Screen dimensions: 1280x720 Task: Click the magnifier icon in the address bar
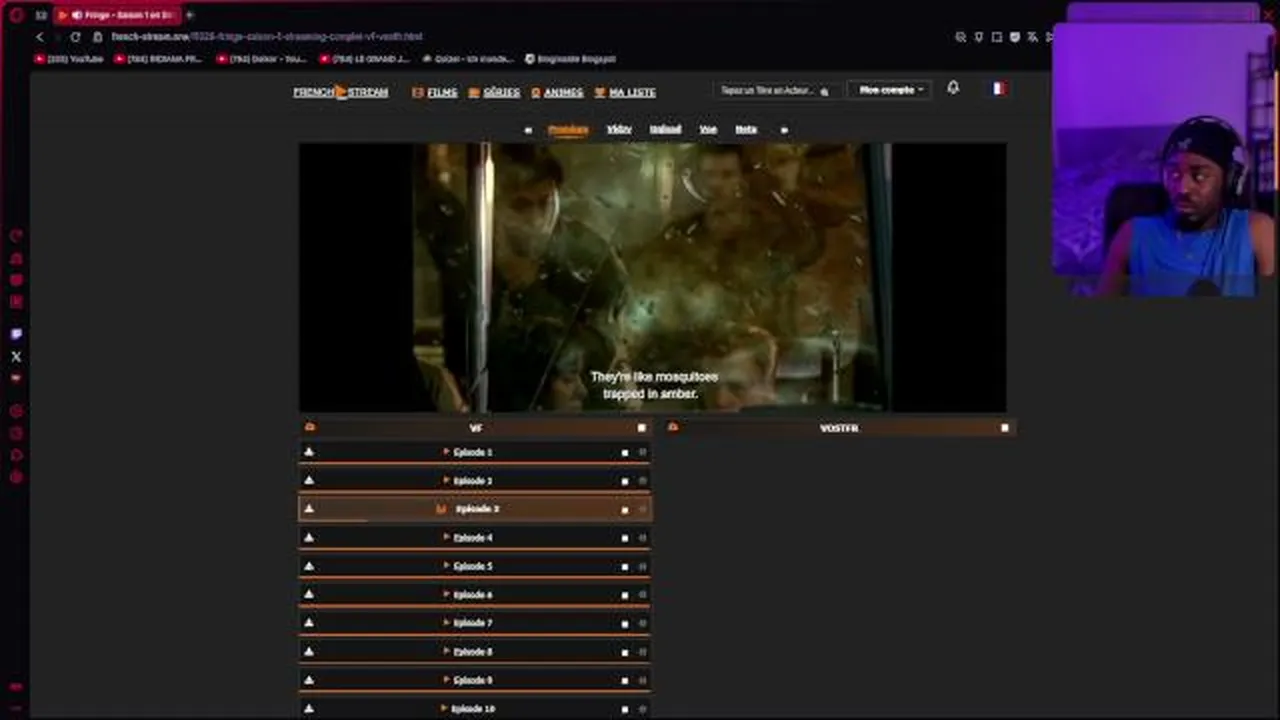pos(961,37)
